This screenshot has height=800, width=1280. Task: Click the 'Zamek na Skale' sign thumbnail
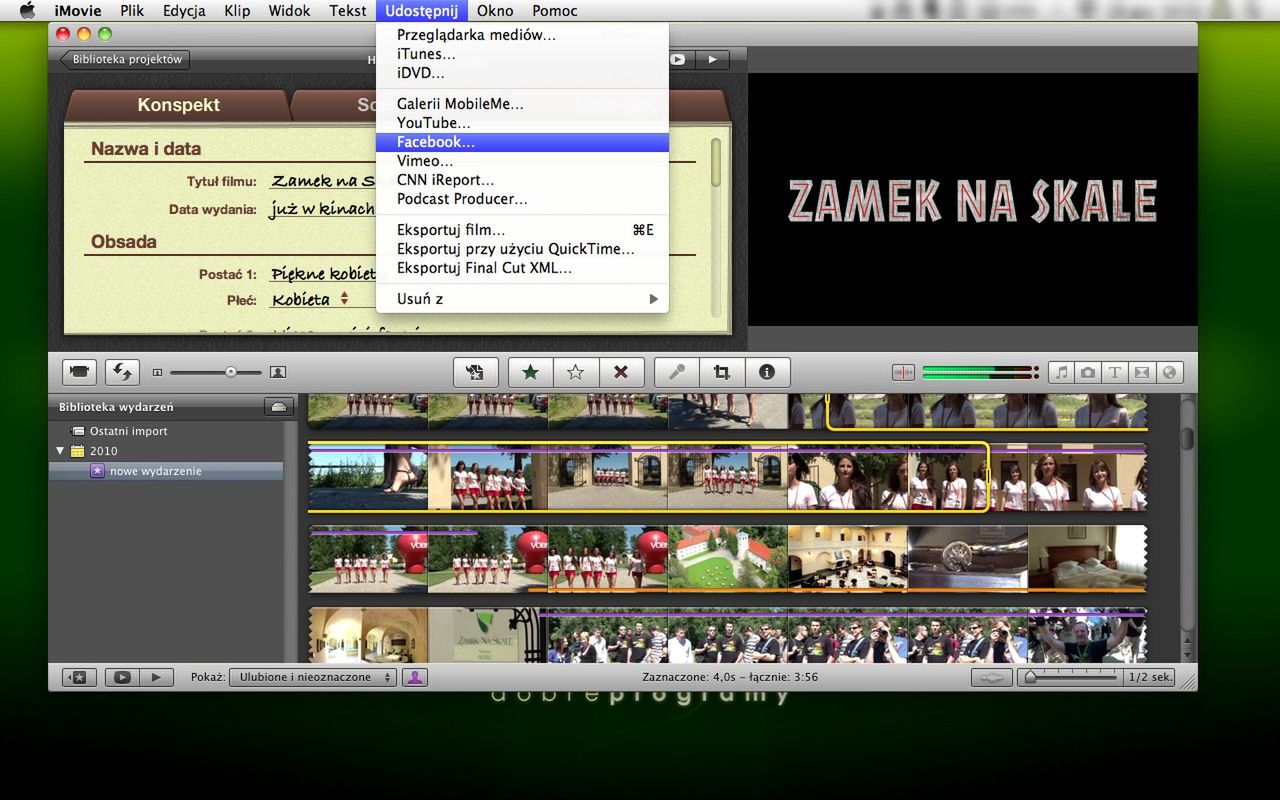488,637
